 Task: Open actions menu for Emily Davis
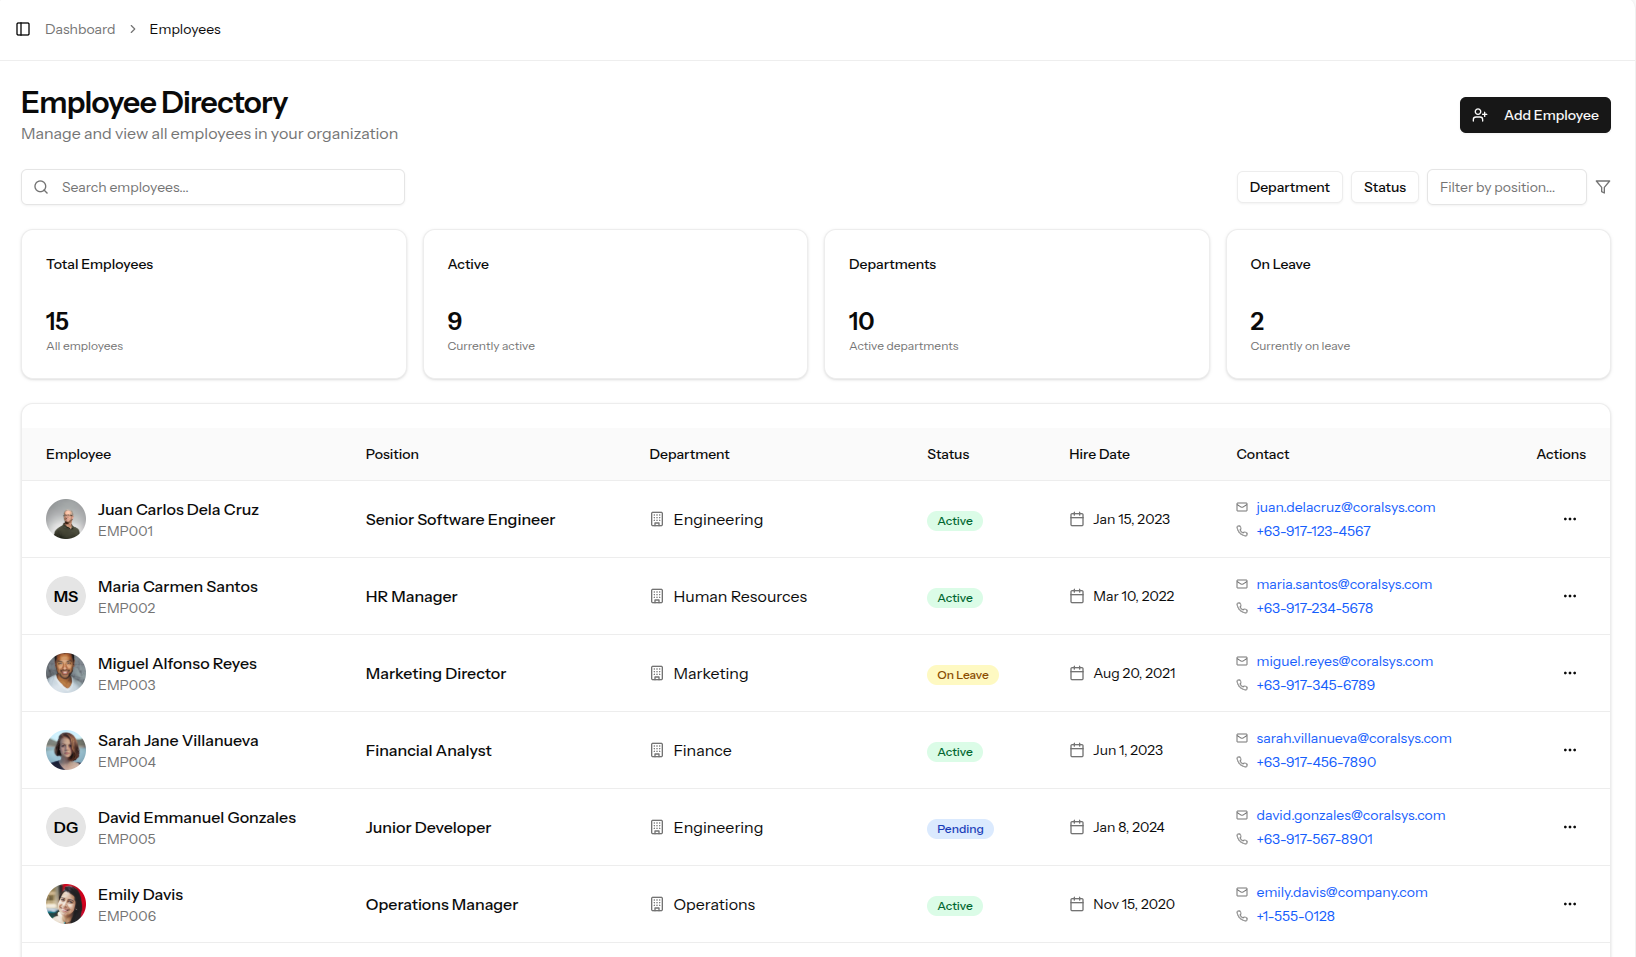[1569, 904]
